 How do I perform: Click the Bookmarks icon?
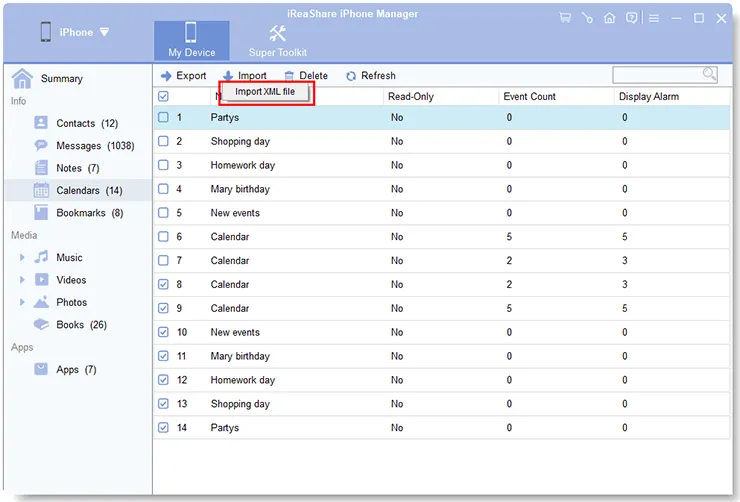(41, 212)
